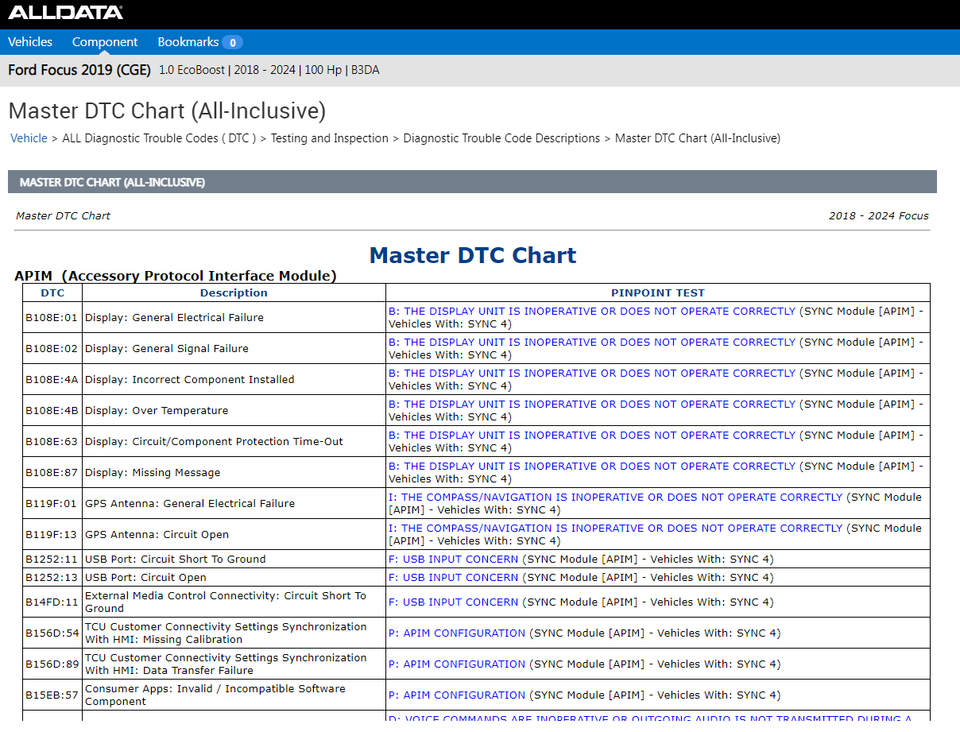This screenshot has width=960, height=732.
Task: Click the ALLDATA logo
Action: tap(66, 13)
